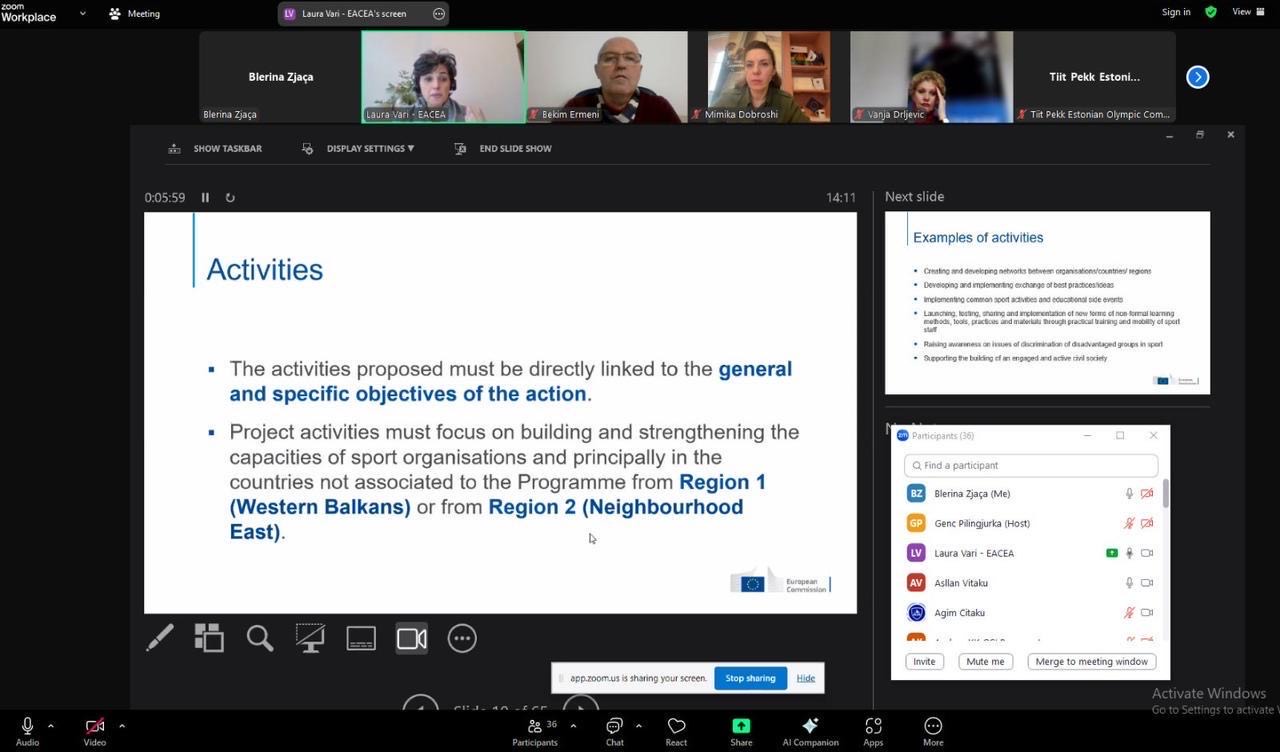
Task: Click Laura Vari microphone icon in list
Action: coord(1129,553)
